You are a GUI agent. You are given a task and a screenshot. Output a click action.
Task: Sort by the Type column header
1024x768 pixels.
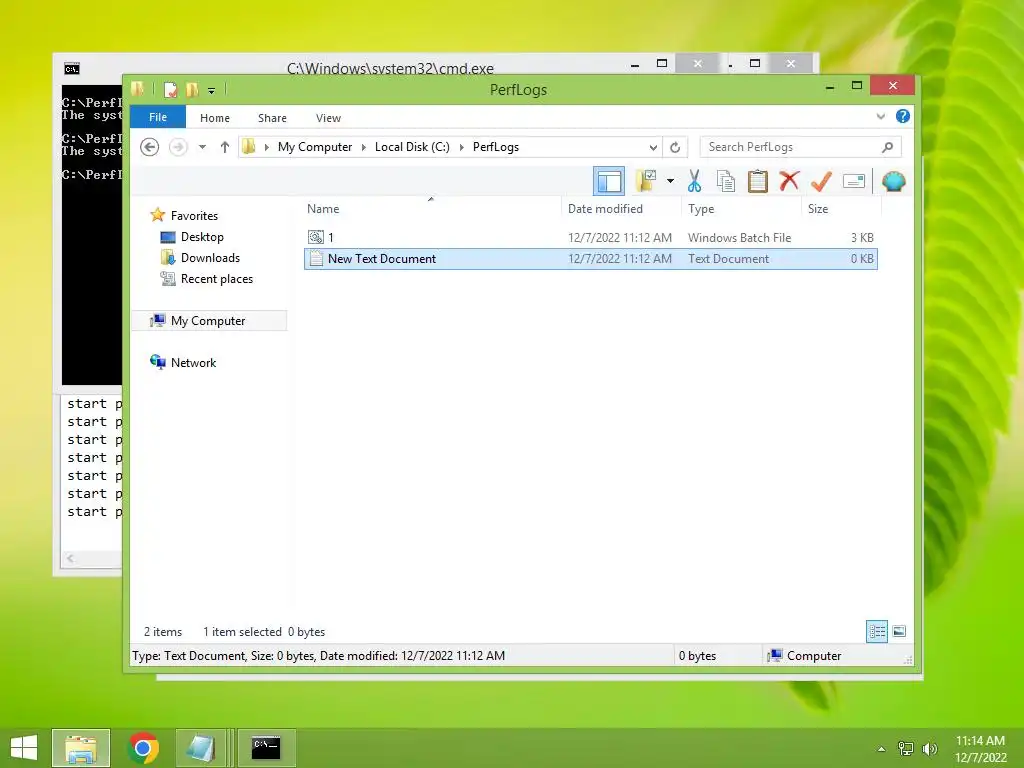741,209
